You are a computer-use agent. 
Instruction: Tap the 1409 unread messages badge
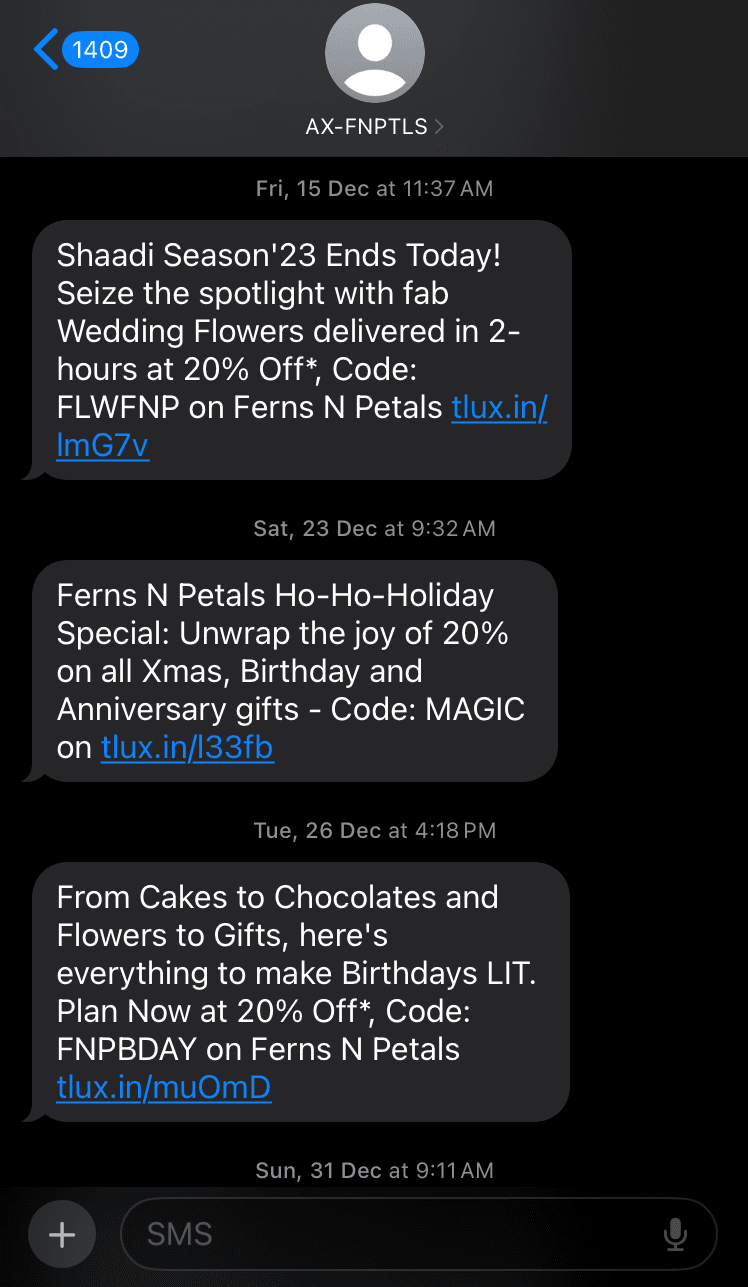coord(100,49)
